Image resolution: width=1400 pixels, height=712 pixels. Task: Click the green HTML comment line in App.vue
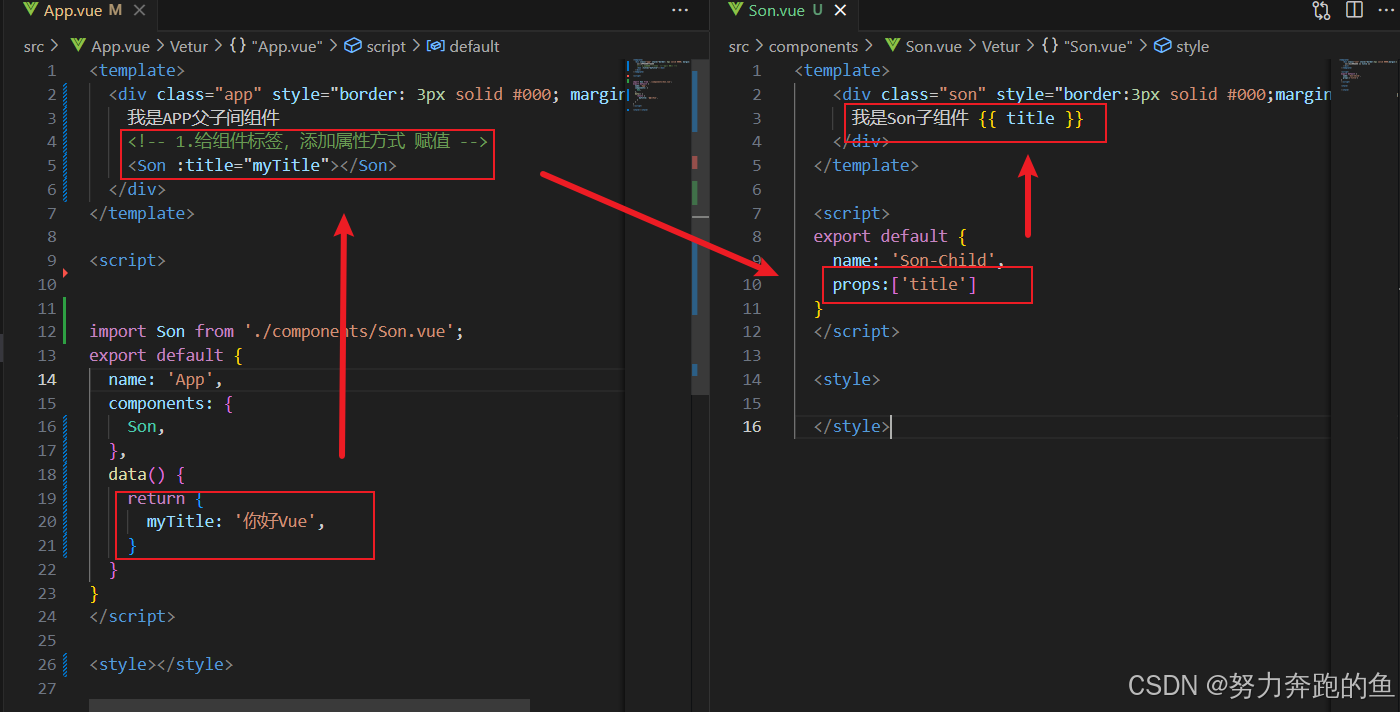coord(307,142)
